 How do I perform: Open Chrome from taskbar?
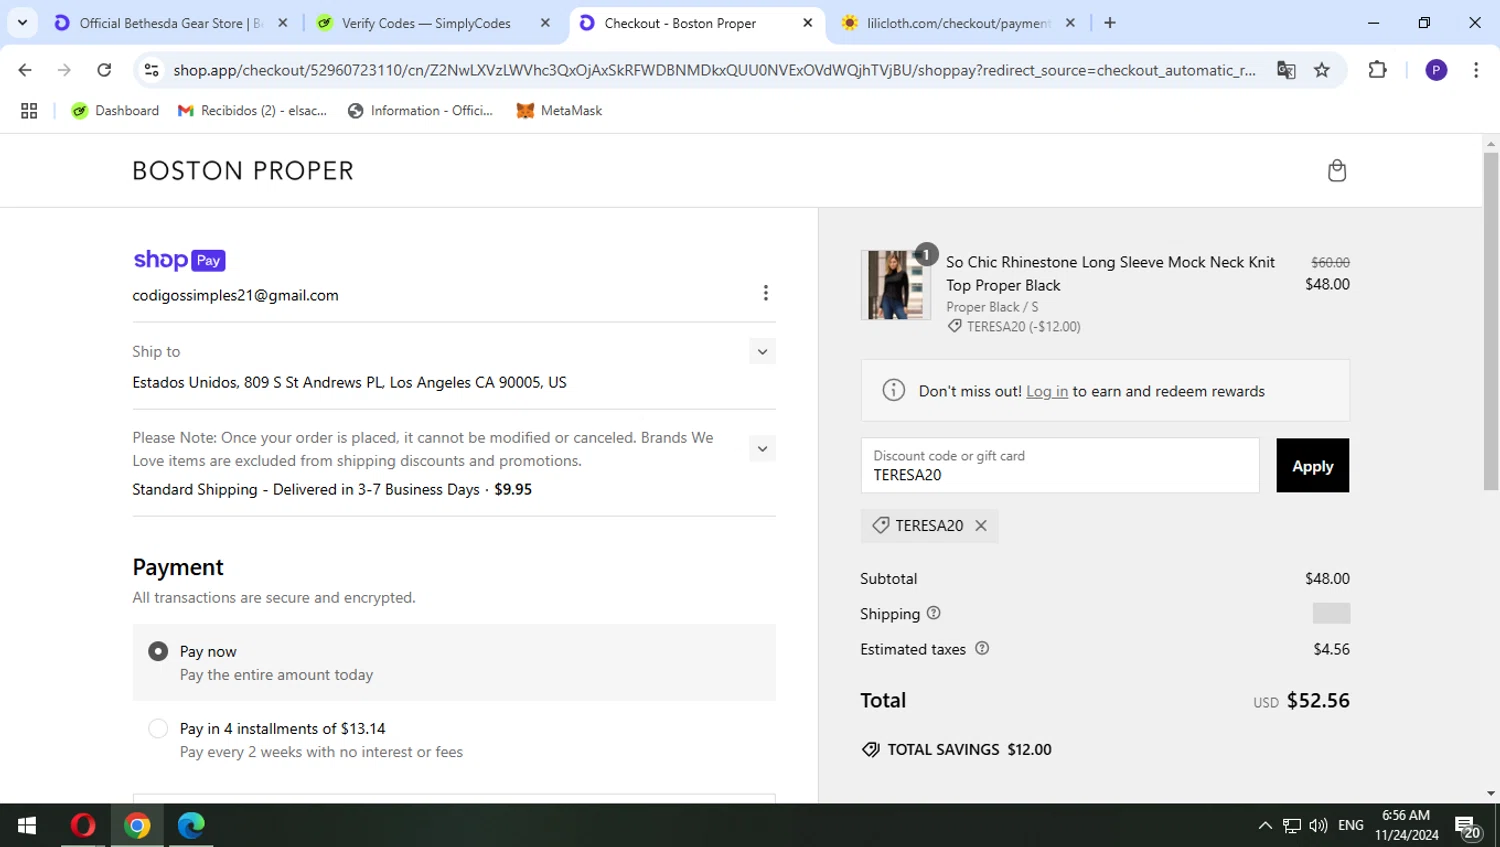tap(137, 825)
